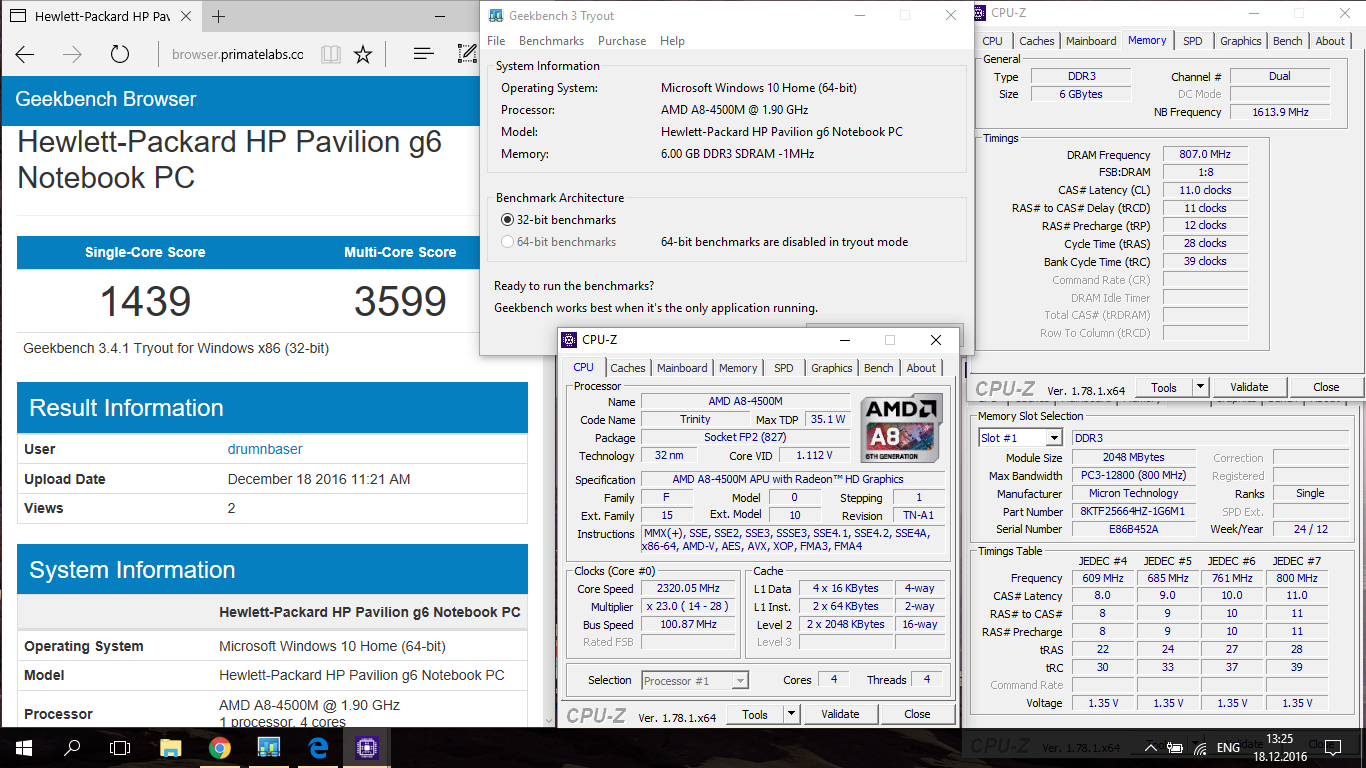Select Caches tab in CPU-Z Memory window

[x=1037, y=41]
